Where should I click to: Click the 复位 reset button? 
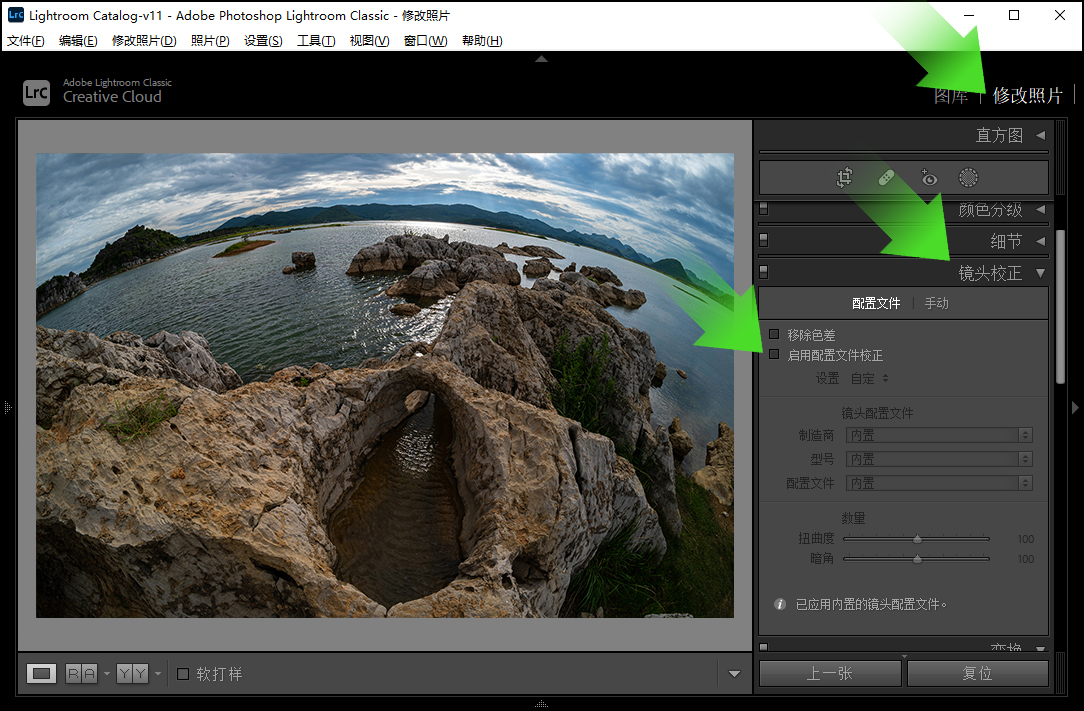pos(977,674)
